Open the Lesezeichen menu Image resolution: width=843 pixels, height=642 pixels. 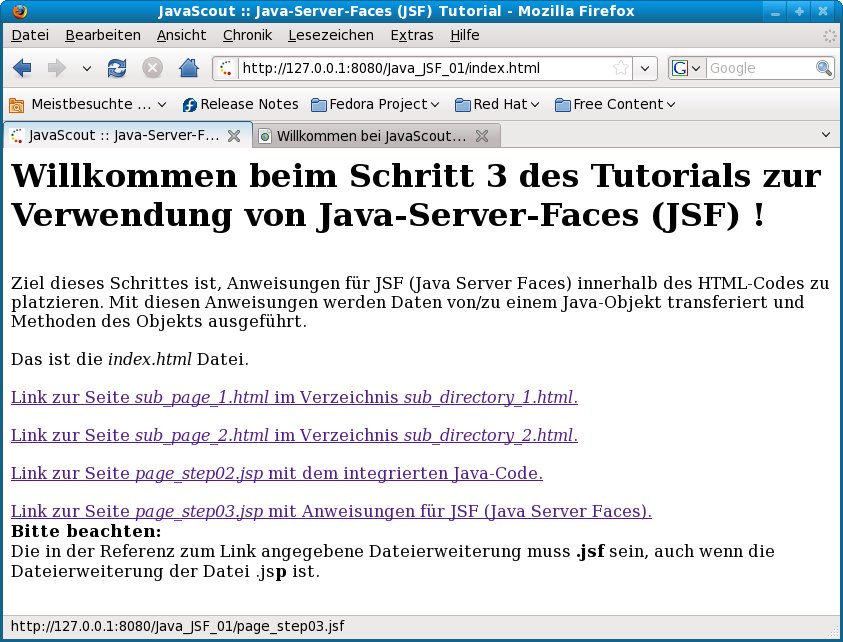pos(330,35)
